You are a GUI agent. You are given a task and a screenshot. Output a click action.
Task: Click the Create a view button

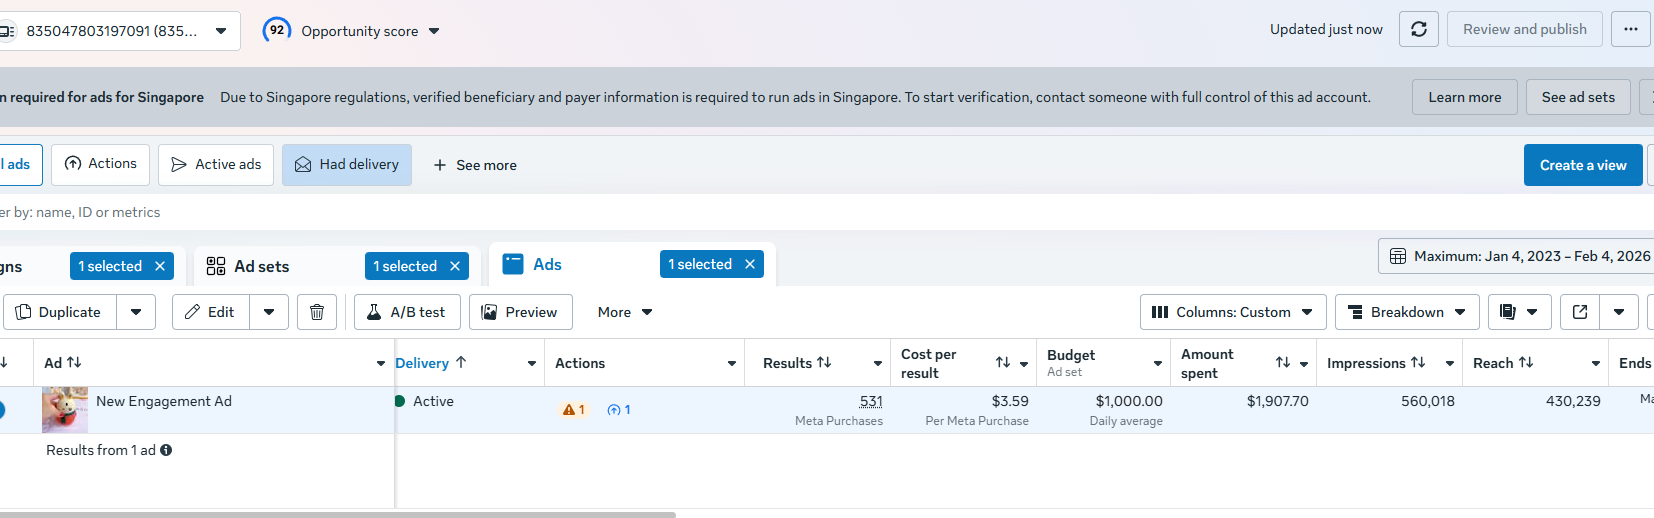pyautogui.click(x=1582, y=165)
